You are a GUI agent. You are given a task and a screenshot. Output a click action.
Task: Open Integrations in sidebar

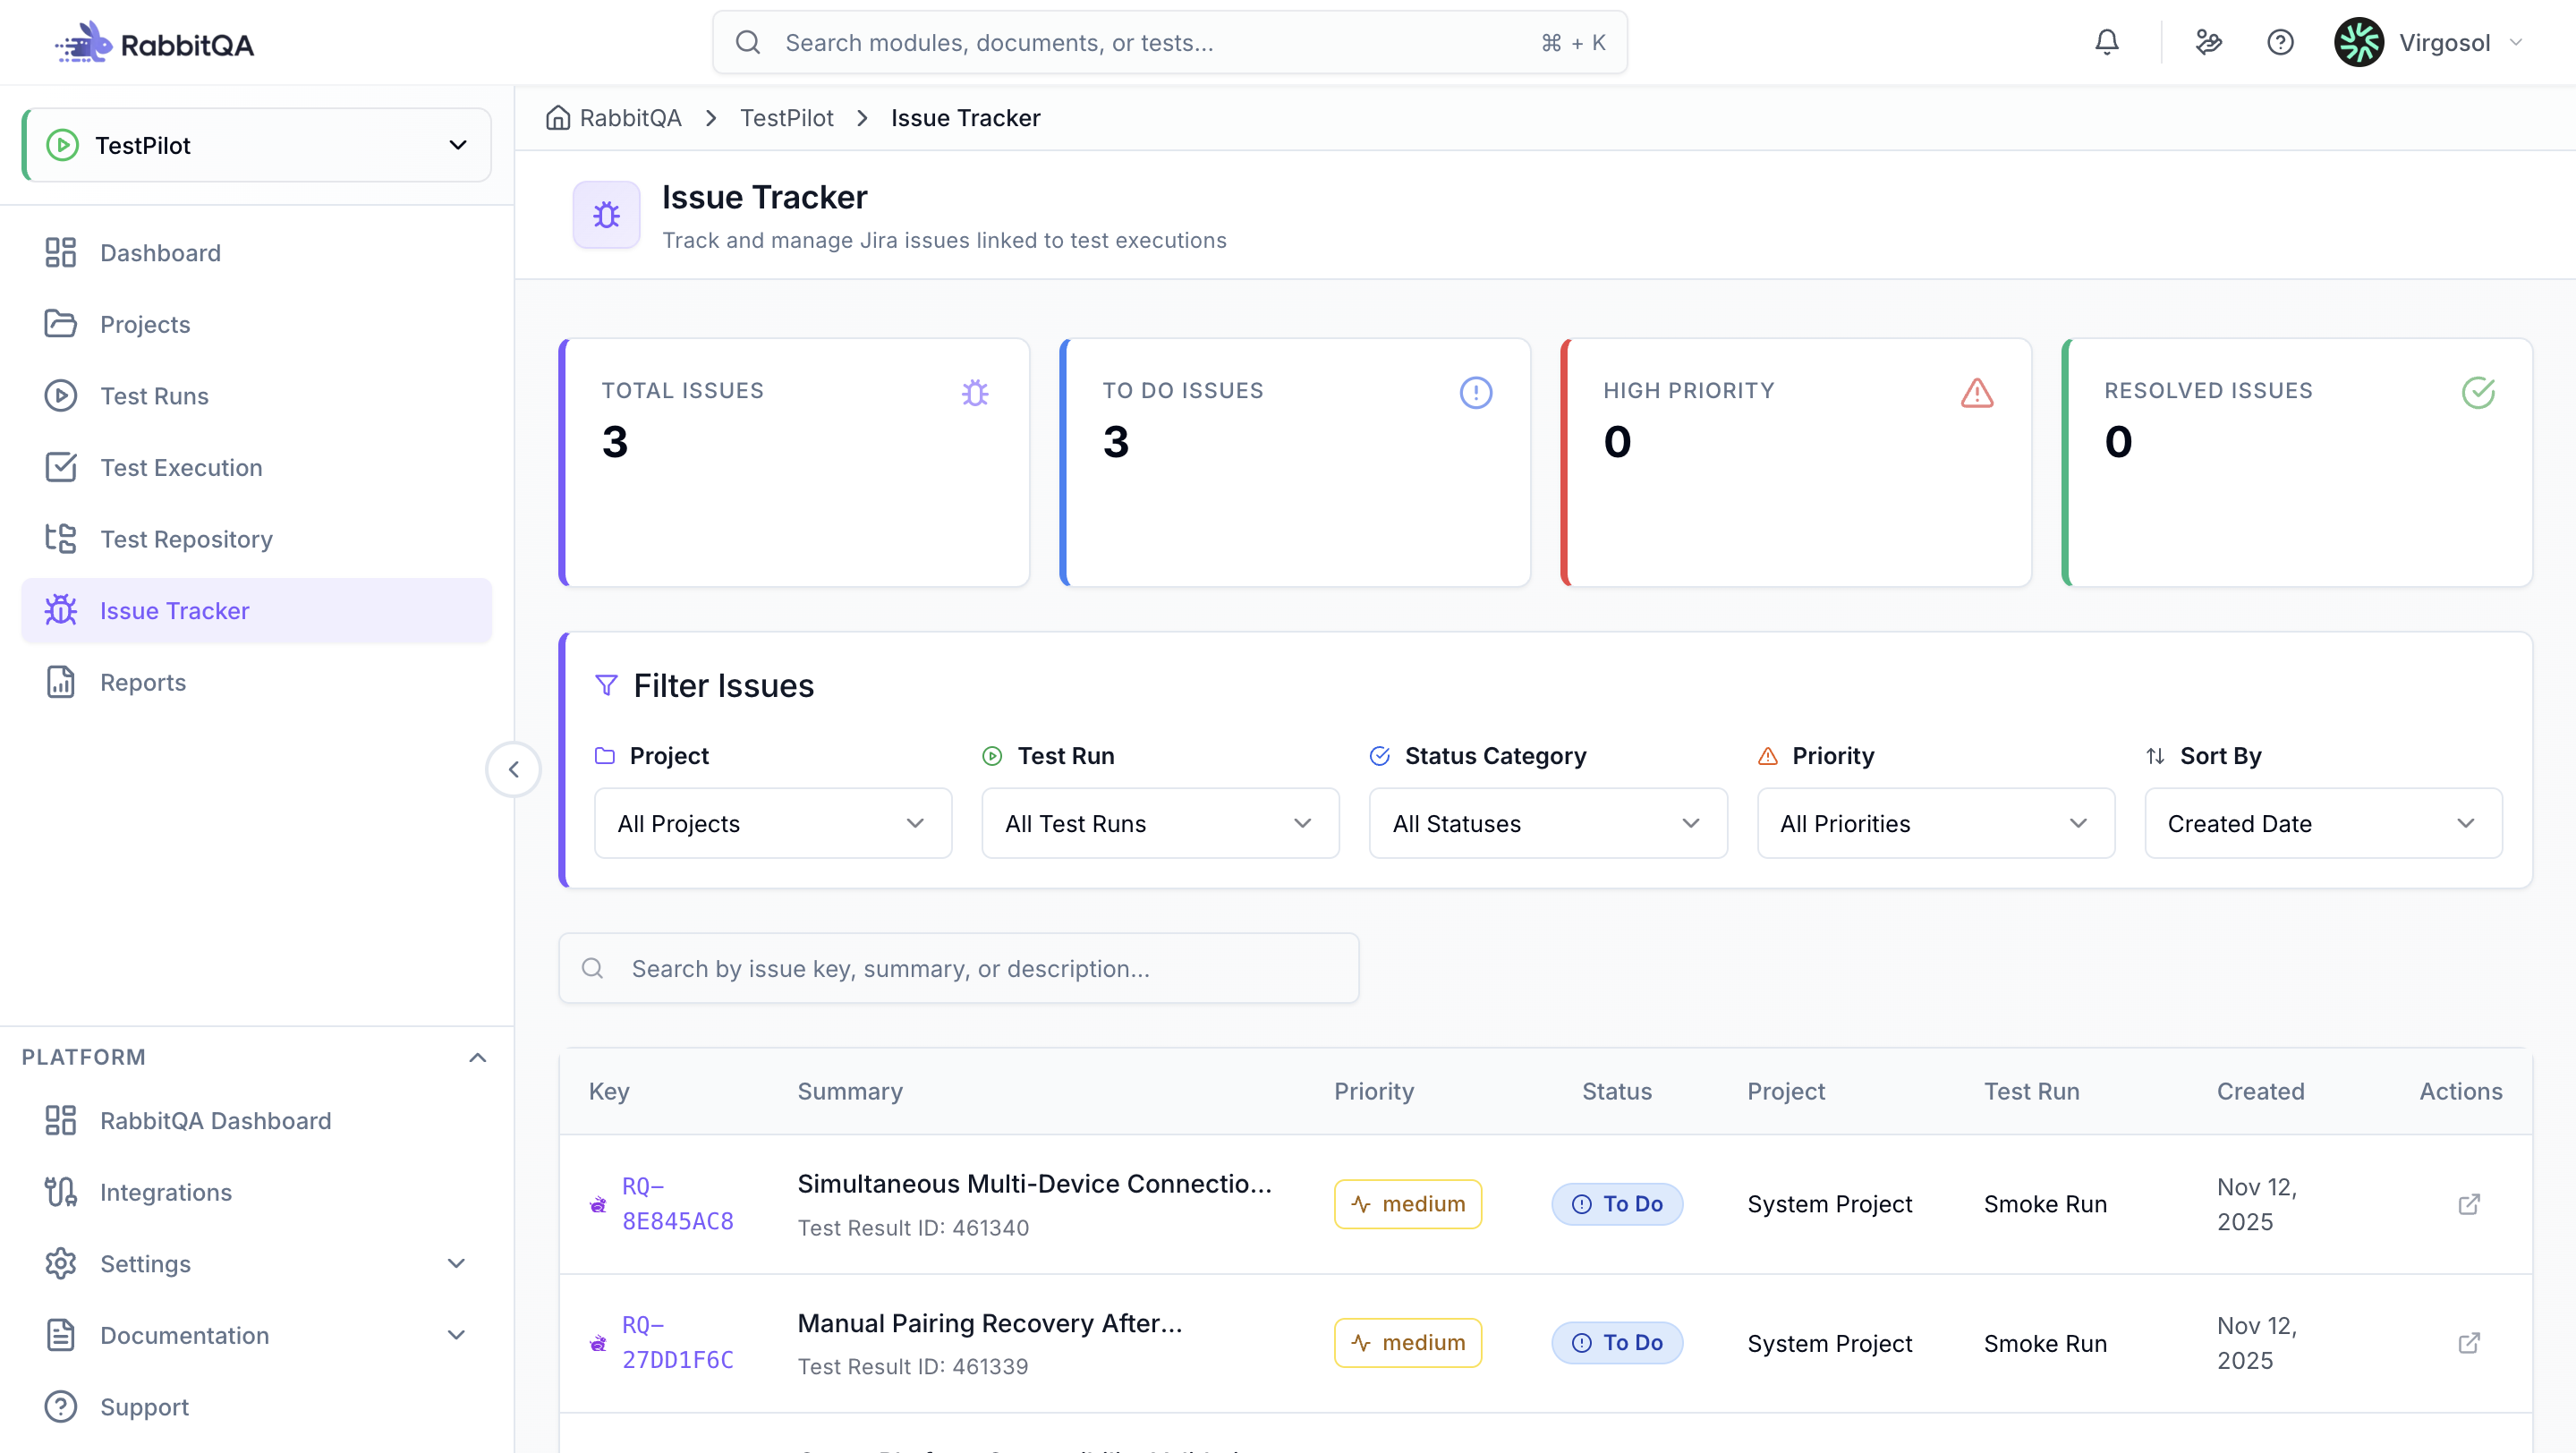[257, 1192]
